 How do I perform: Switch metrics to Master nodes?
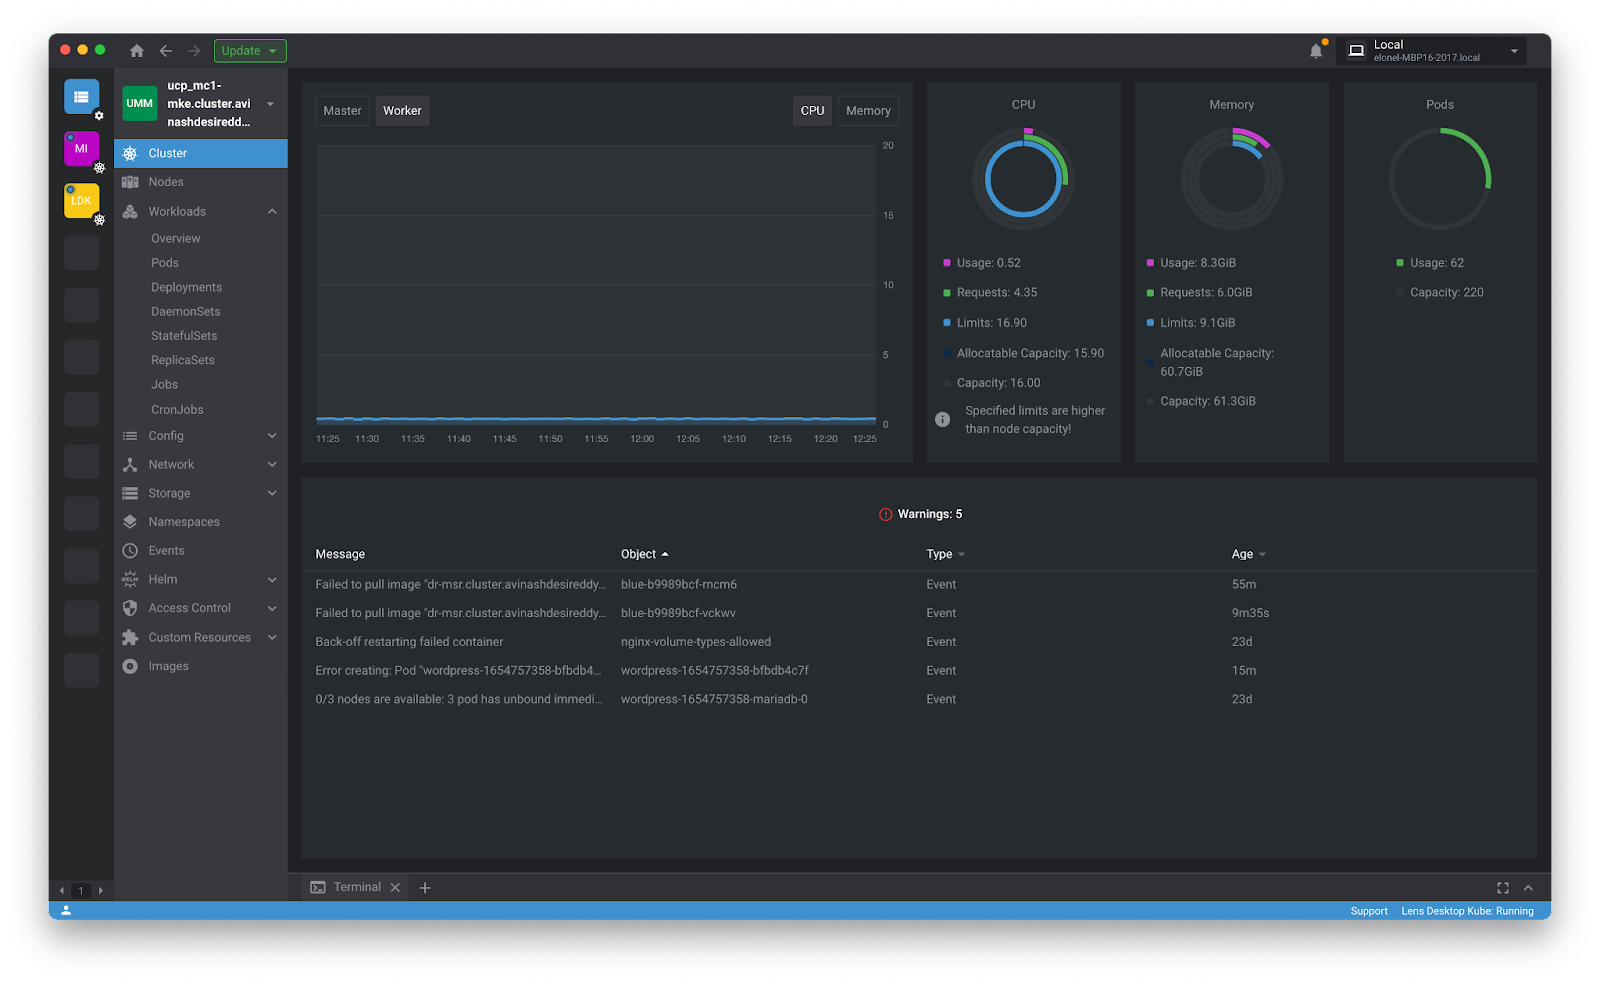[342, 111]
